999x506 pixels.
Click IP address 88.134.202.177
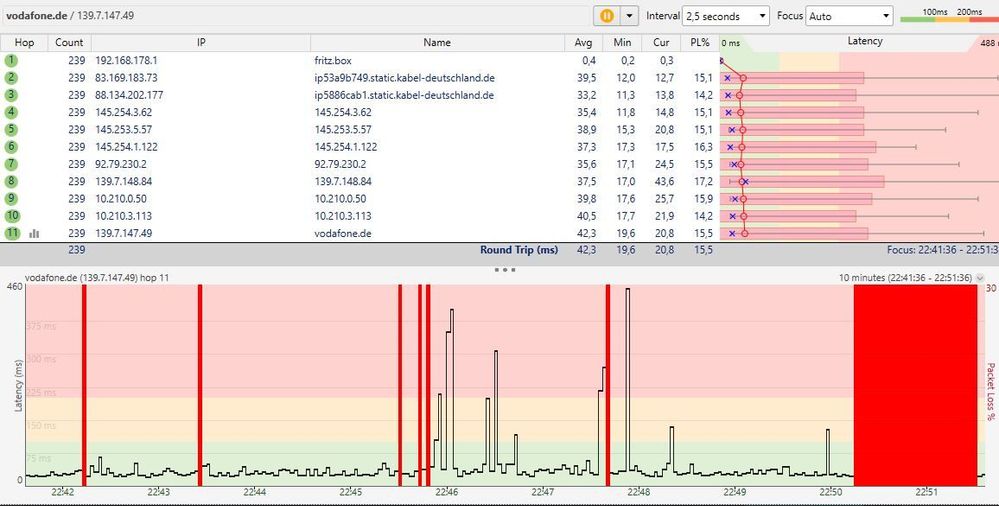click(129, 95)
